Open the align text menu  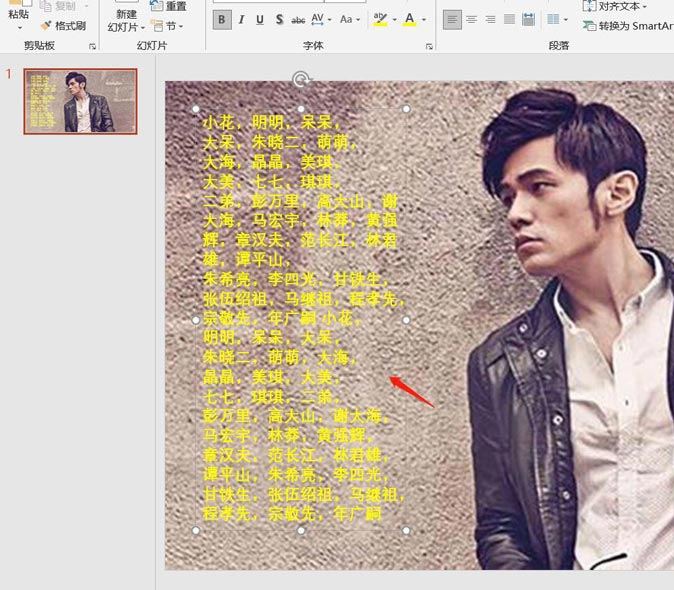coord(616,6)
